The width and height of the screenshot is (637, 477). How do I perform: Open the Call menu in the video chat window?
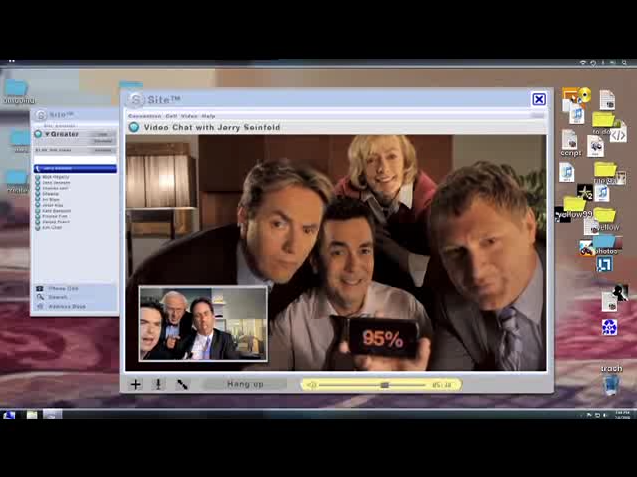(171, 116)
